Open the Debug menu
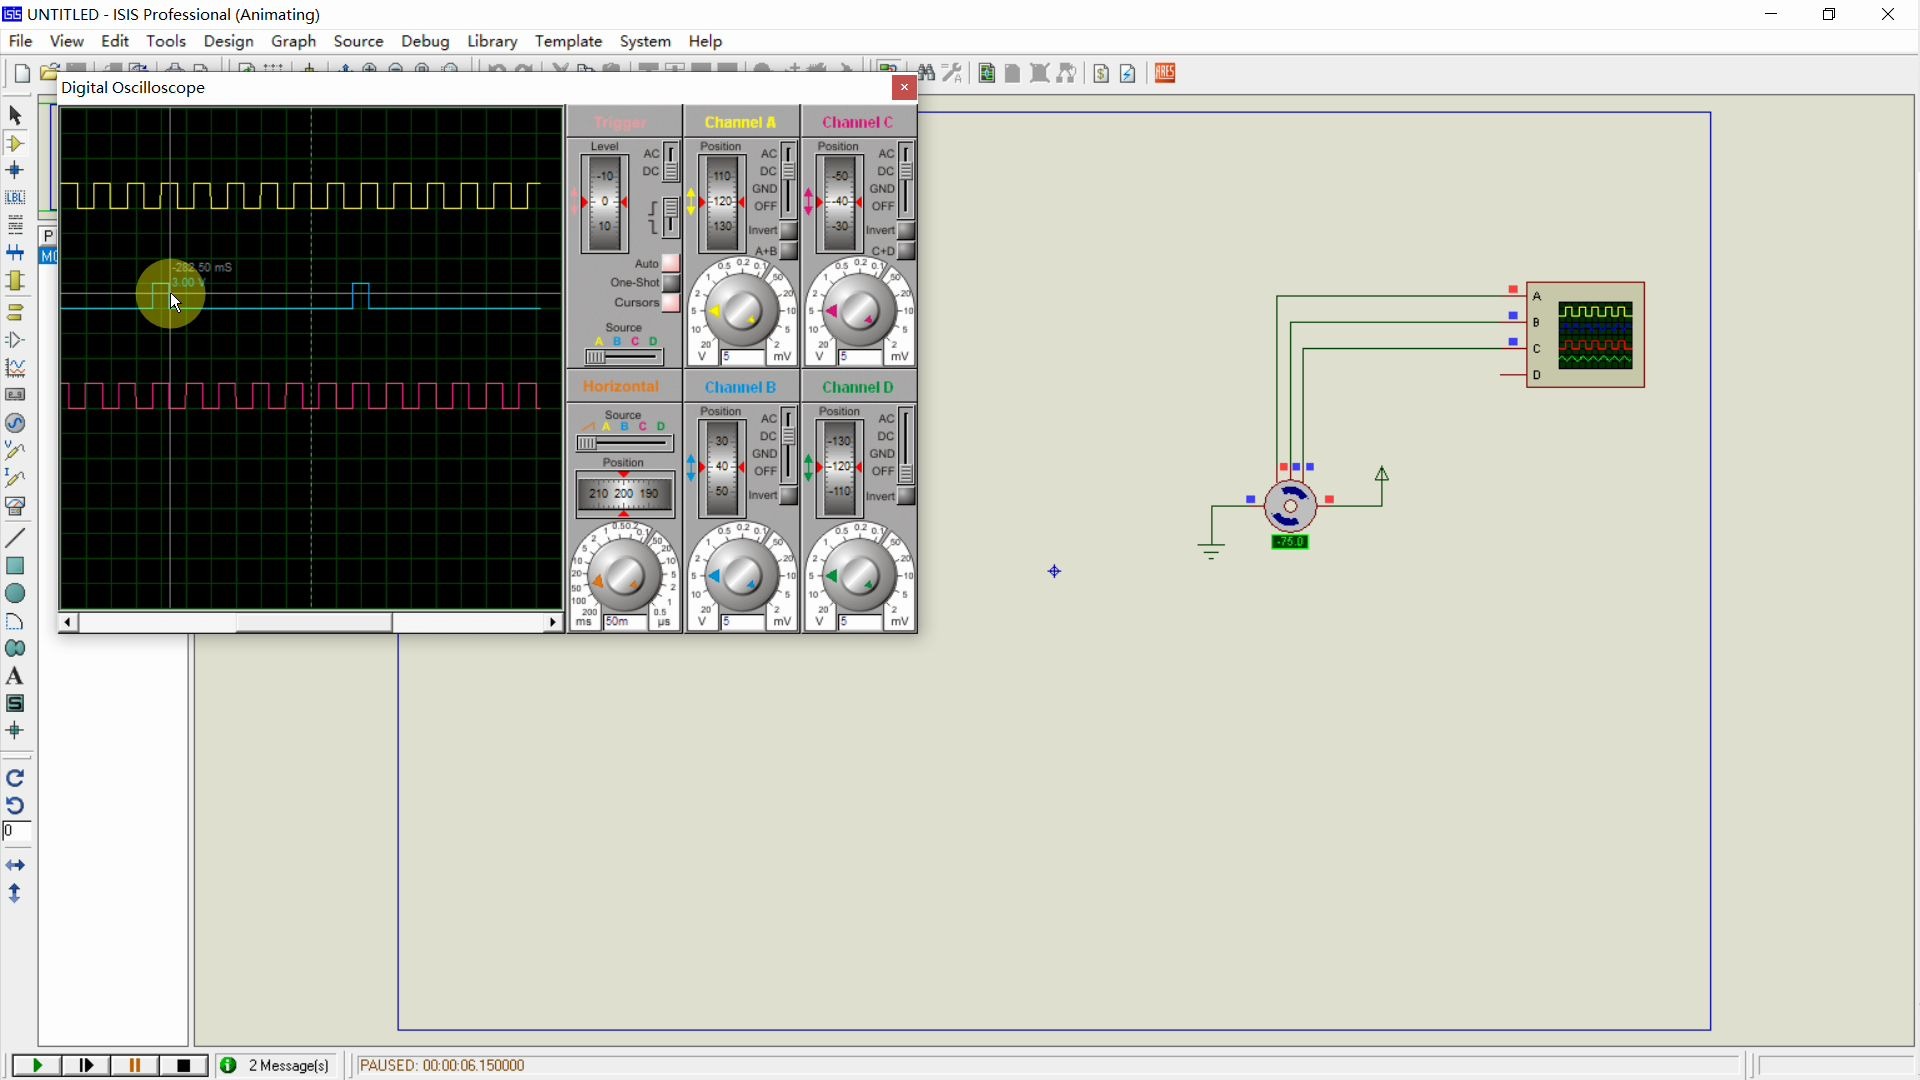 425,41
